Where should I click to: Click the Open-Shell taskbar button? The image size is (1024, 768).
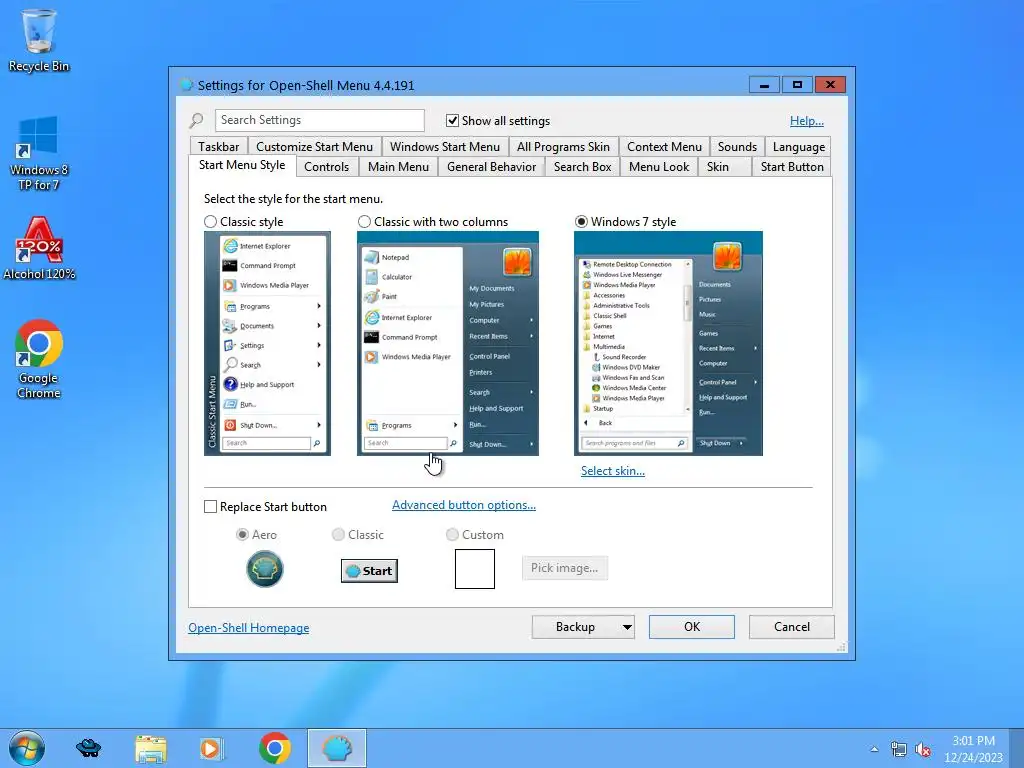pyautogui.click(x=337, y=748)
